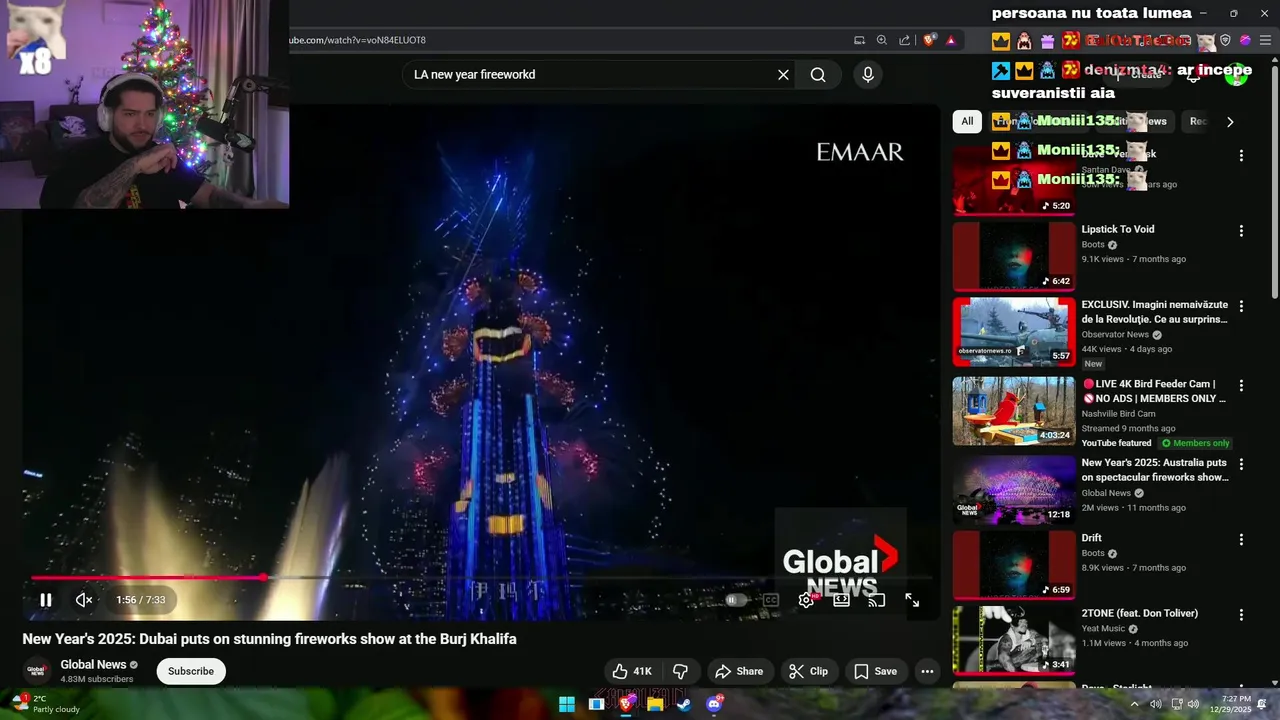Click the 'Members only' badge

pyautogui.click(x=1195, y=443)
